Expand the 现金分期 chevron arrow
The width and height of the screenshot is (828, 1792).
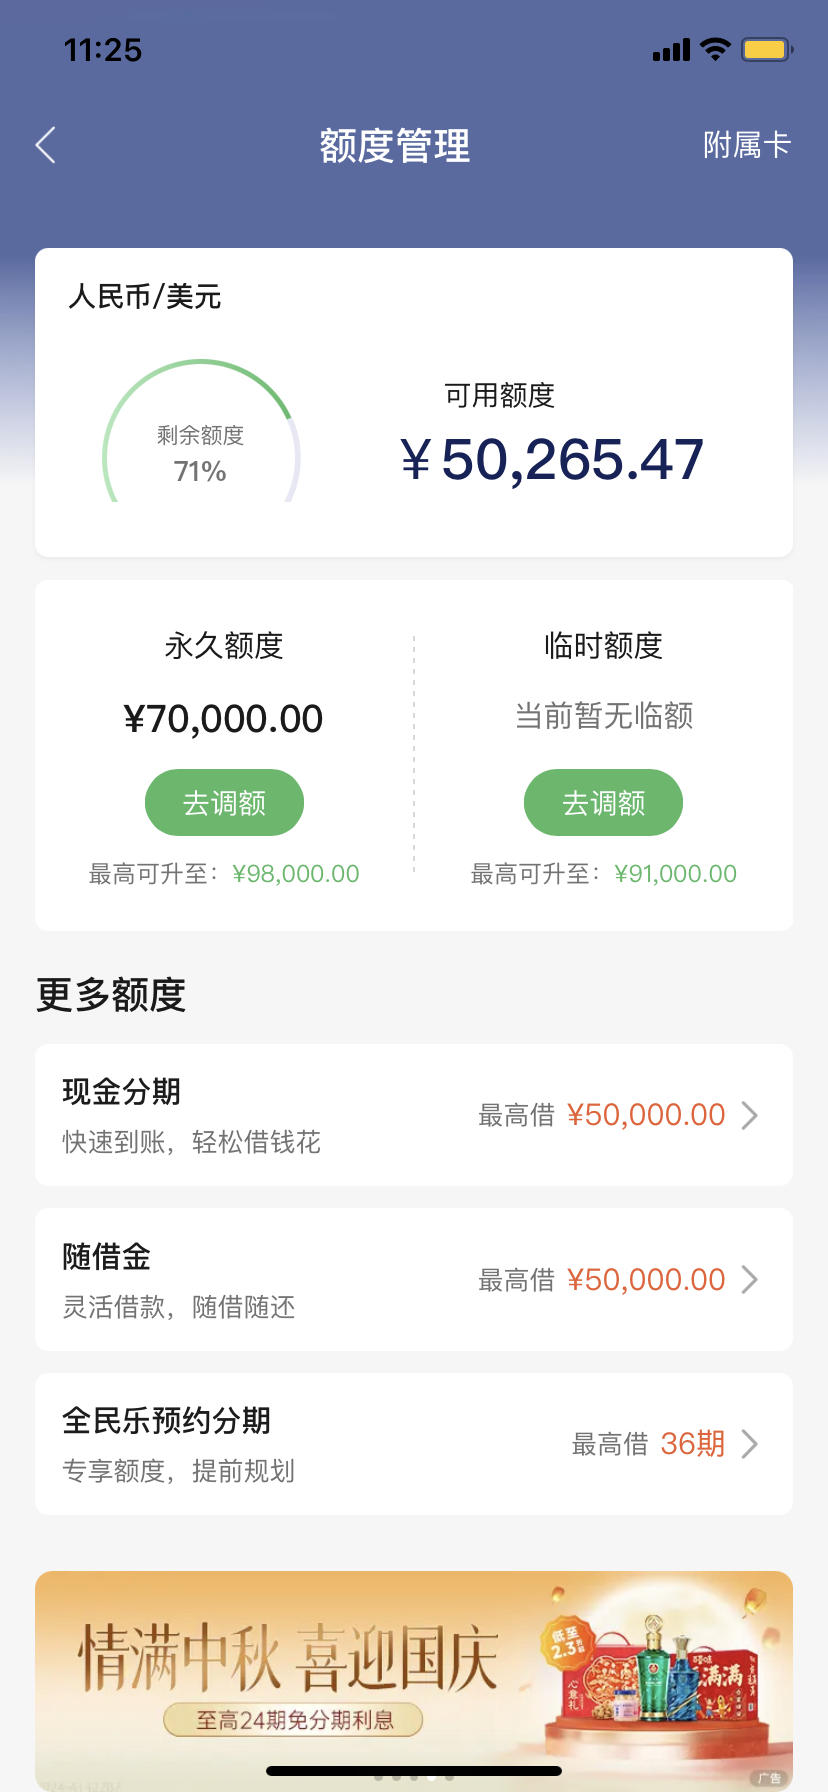click(x=749, y=1115)
